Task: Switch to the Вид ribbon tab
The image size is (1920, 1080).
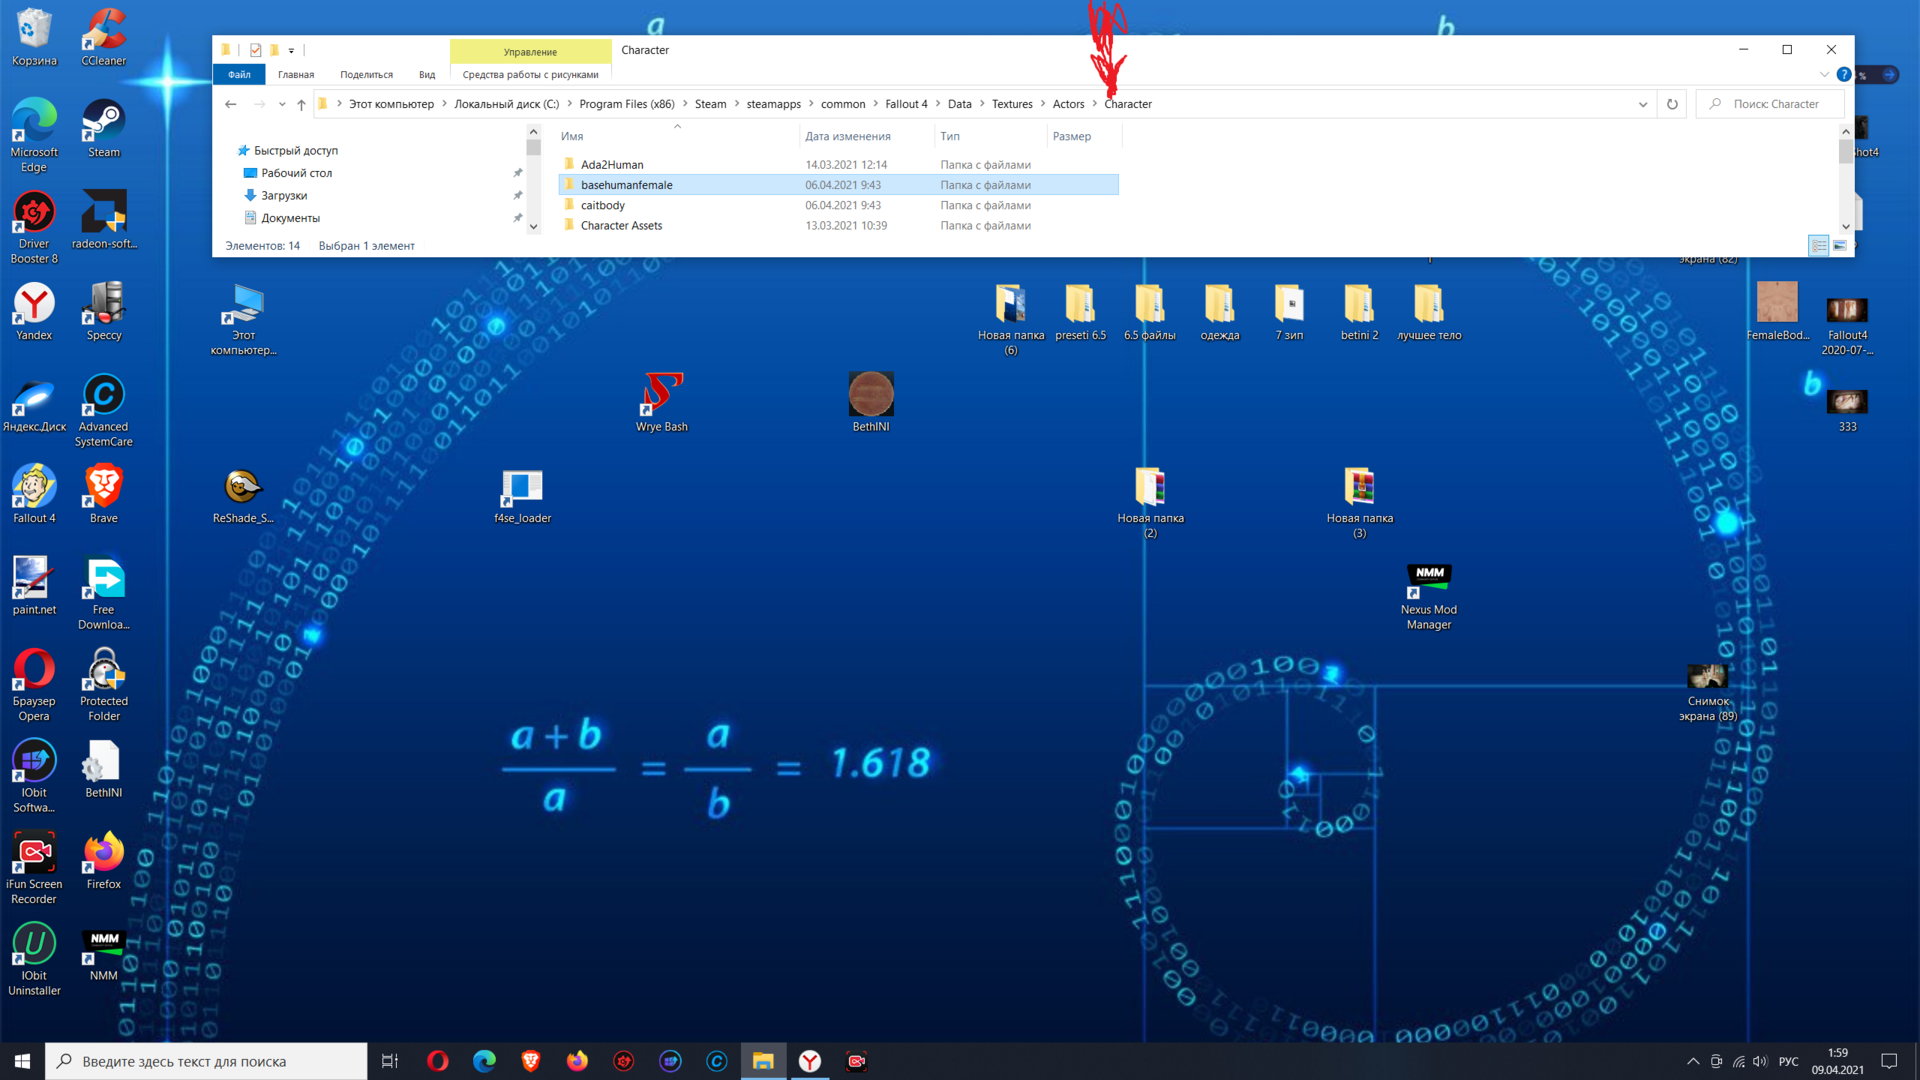Action: (x=427, y=75)
